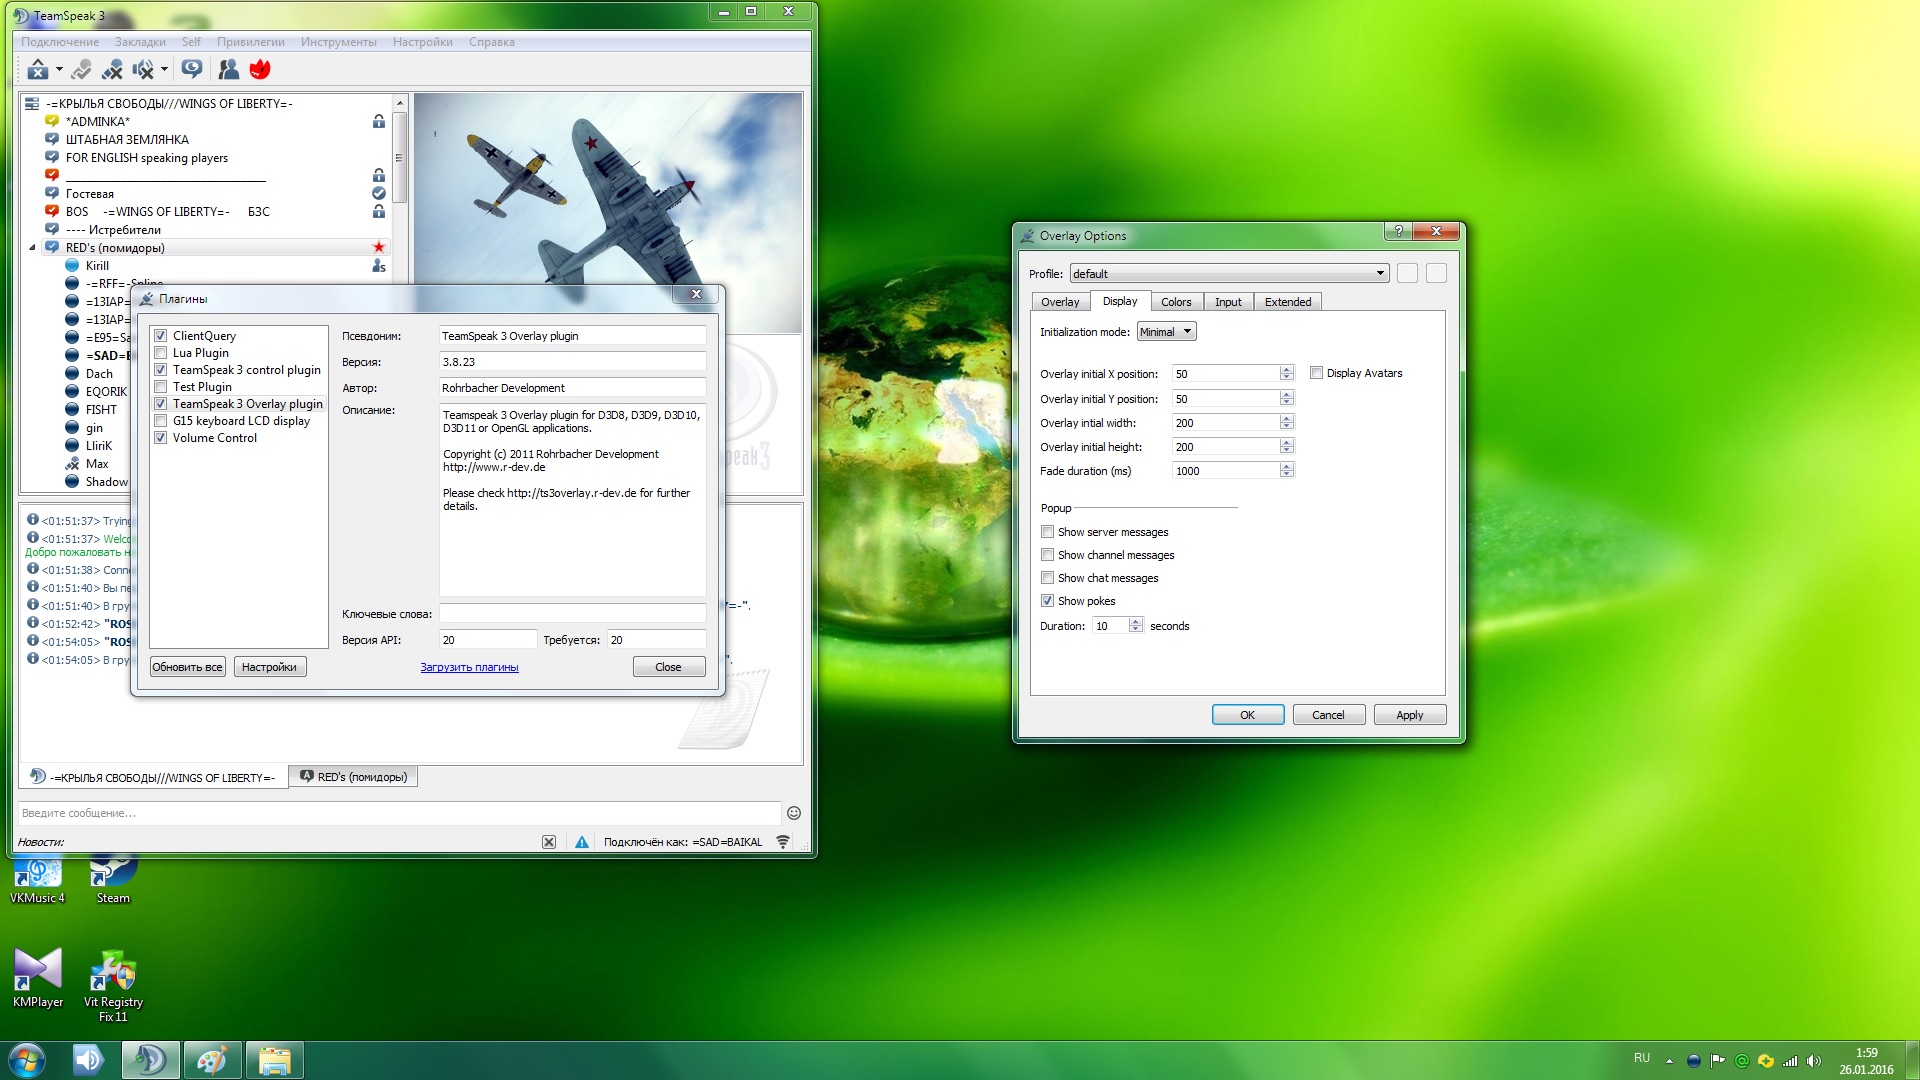Screen dimensions: 1920x1080
Task: Uncheck the Volume Control plugin checkbox
Action: pos(160,438)
